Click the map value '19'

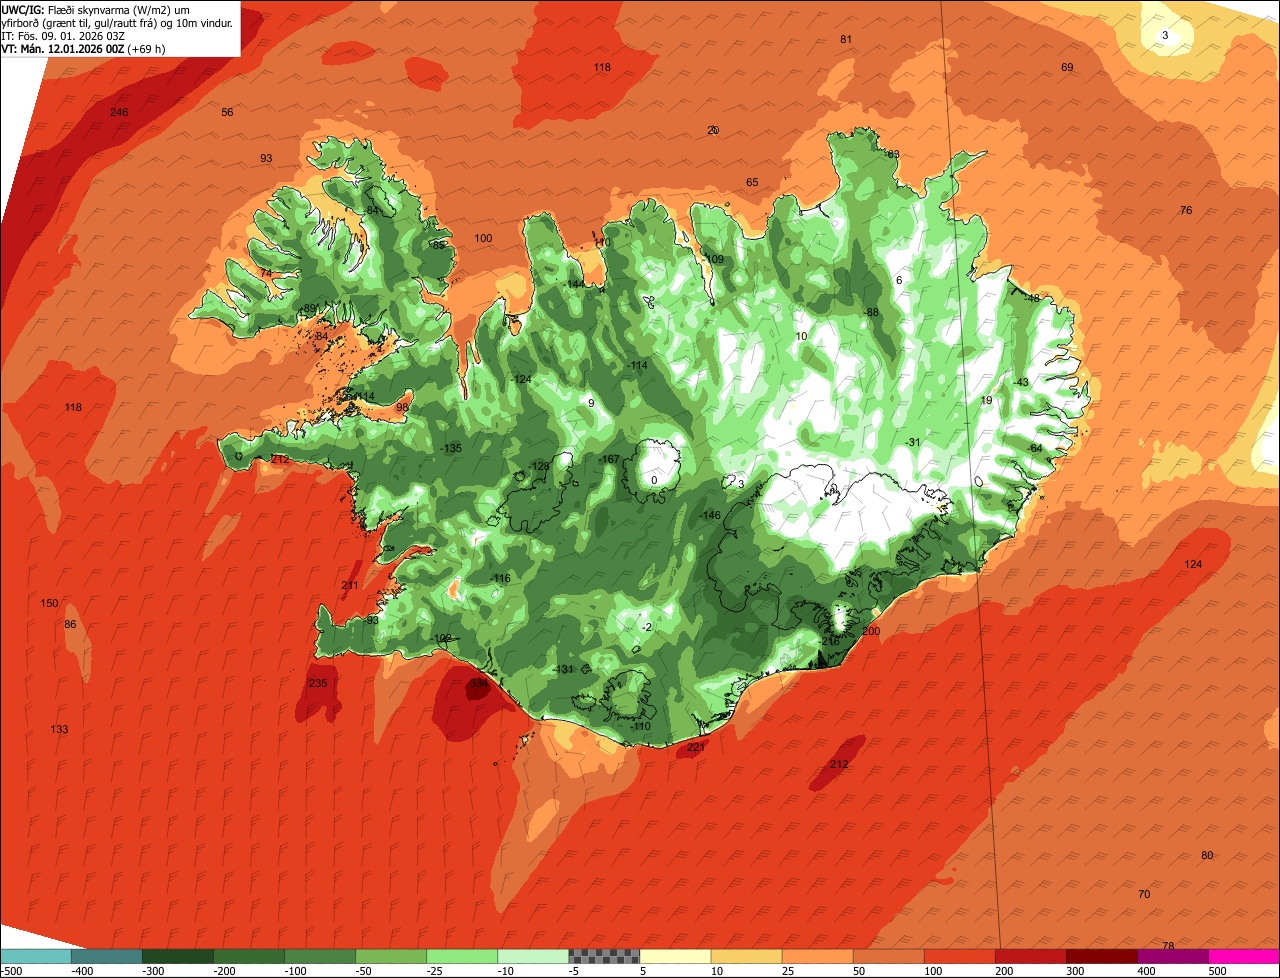(986, 400)
